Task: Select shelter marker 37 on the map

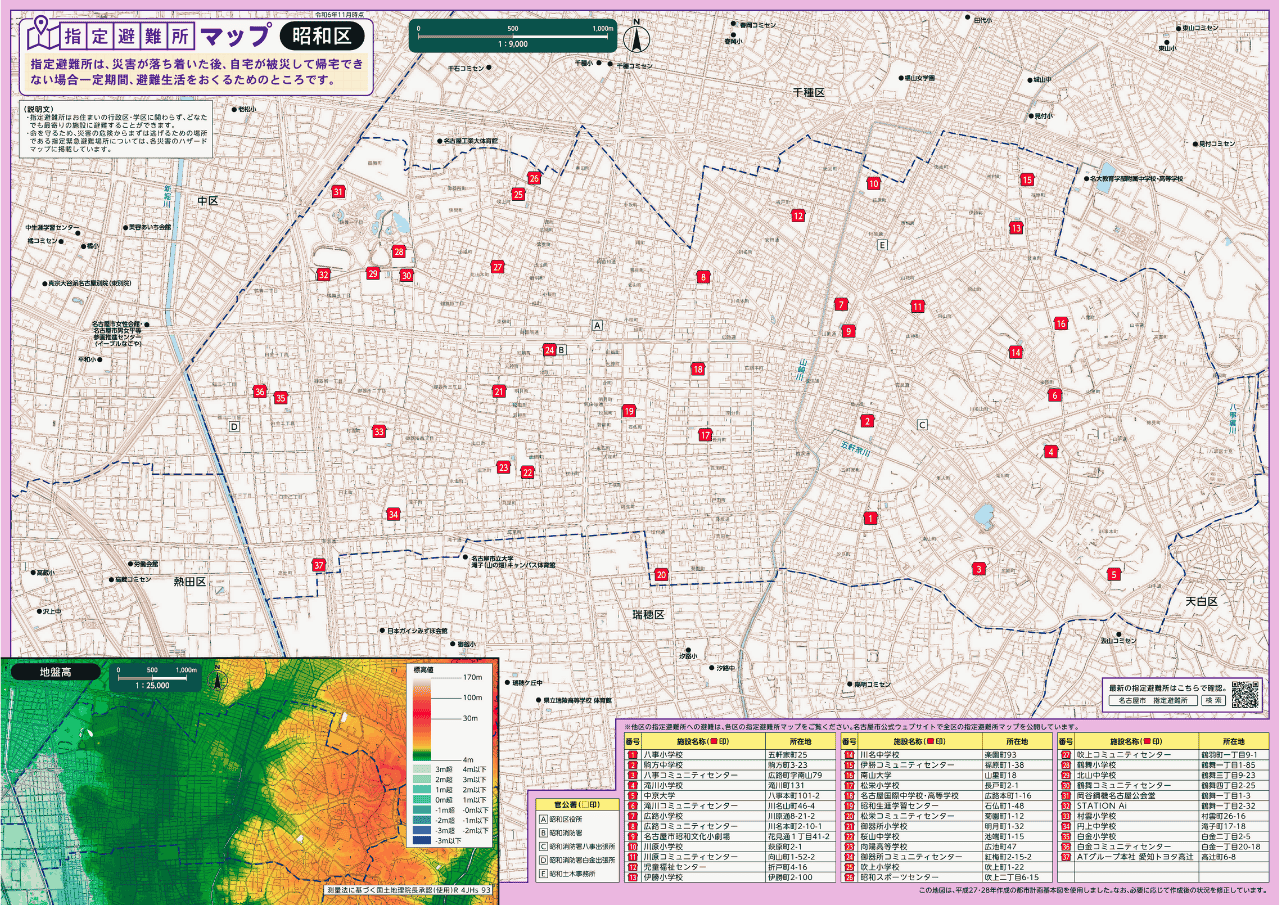Action: [x=319, y=565]
